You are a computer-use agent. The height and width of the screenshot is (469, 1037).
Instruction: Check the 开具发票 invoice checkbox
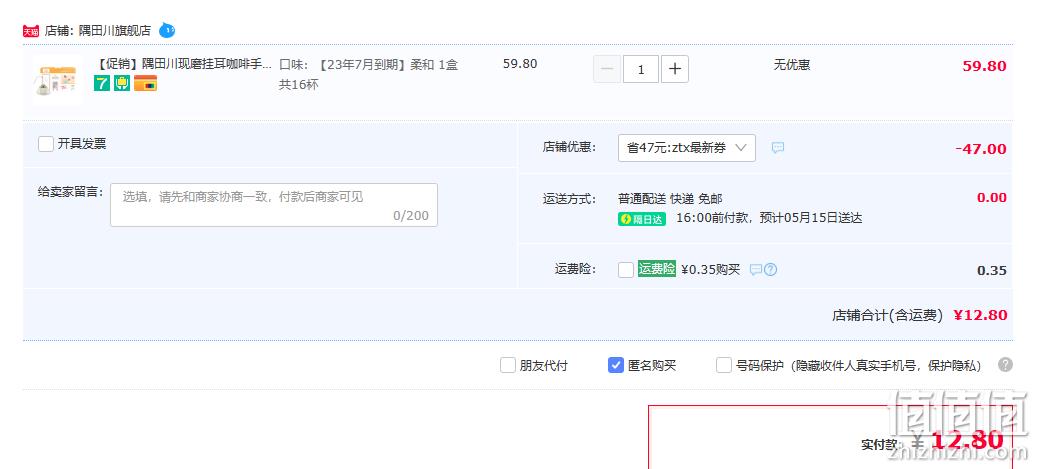(x=46, y=144)
